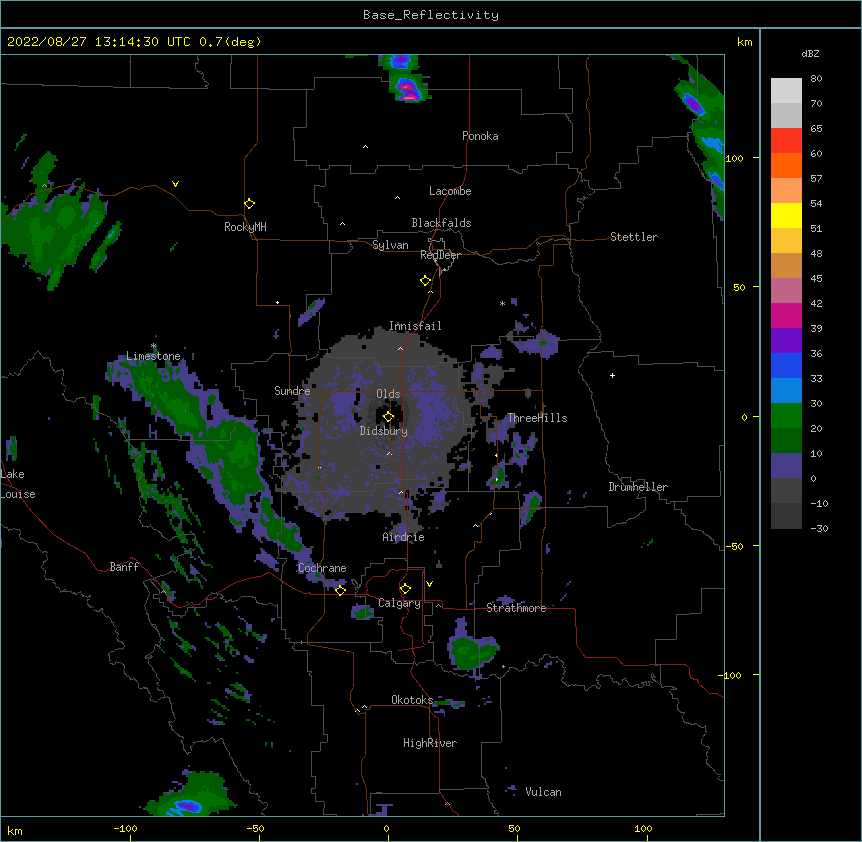Click the magenta 42 dBZ legend swatch

coord(786,315)
